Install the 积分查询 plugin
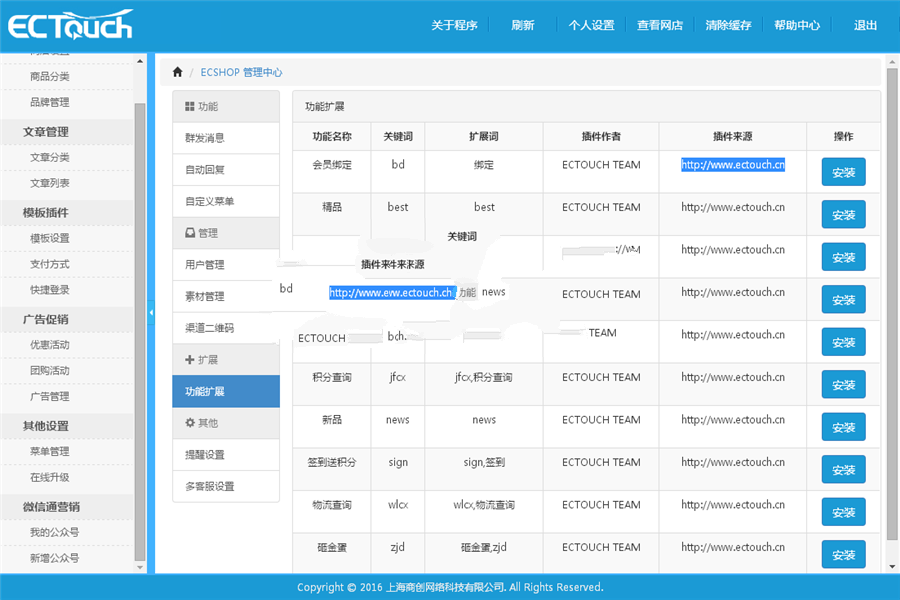This screenshot has width=900, height=600. [843, 385]
